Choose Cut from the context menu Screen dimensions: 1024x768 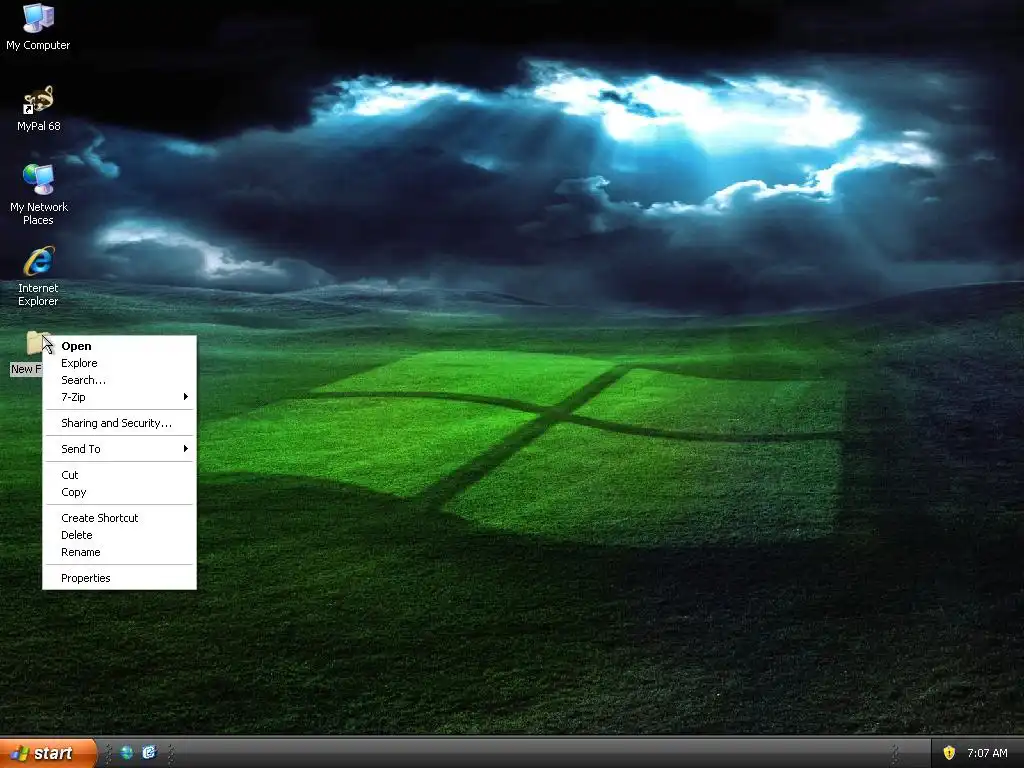click(x=120, y=475)
